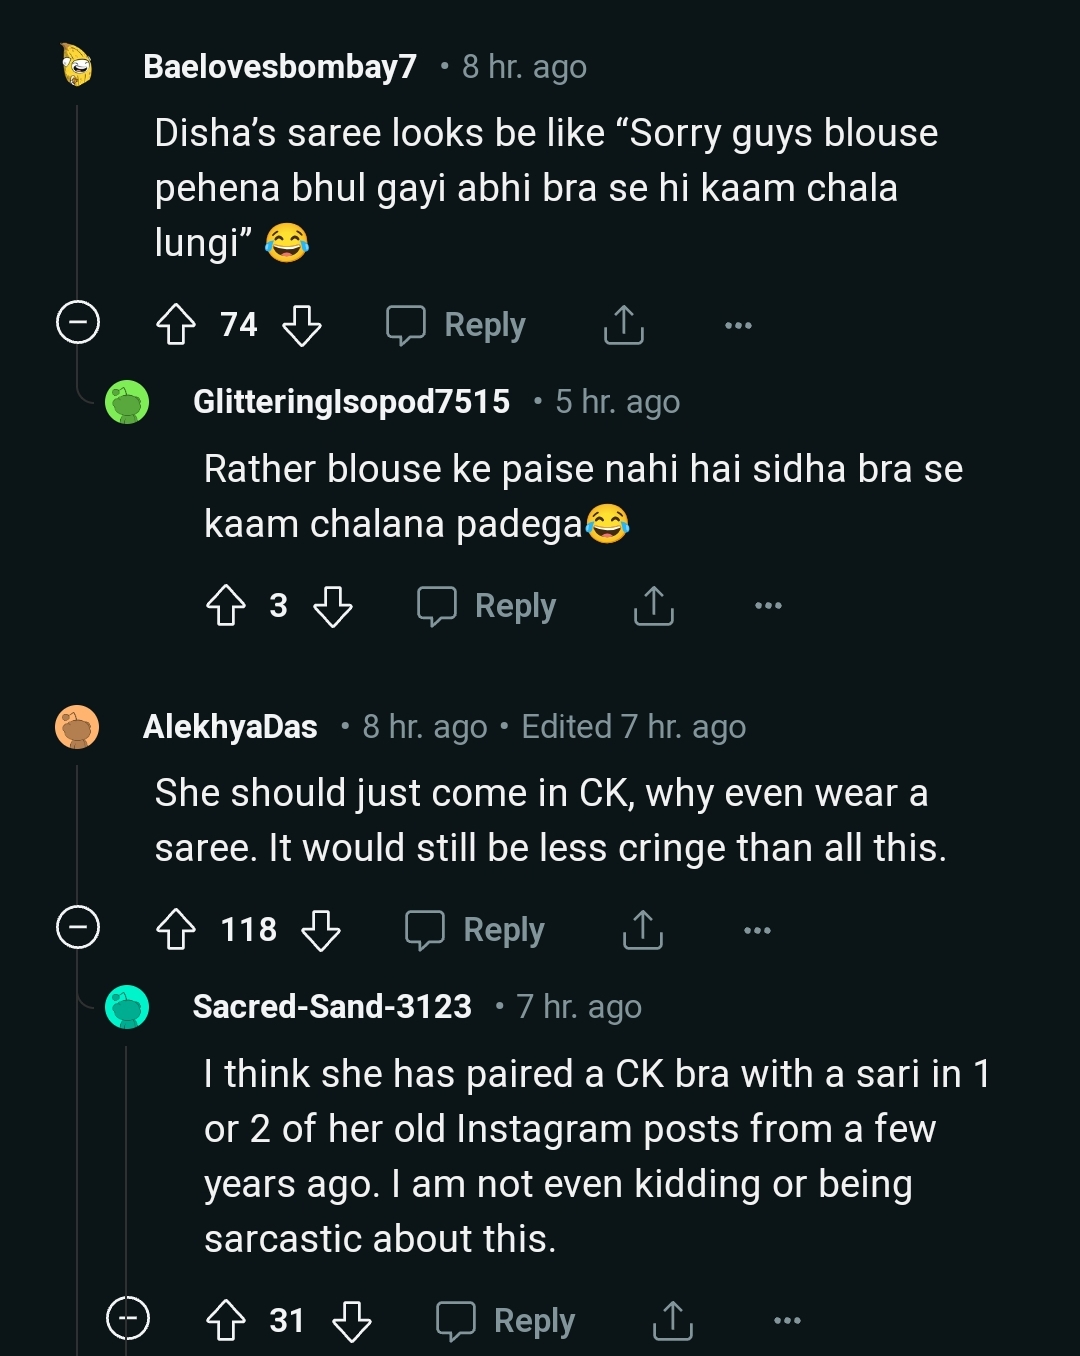Upvote AlekhyaDas's comment with 118 votes

click(x=176, y=930)
